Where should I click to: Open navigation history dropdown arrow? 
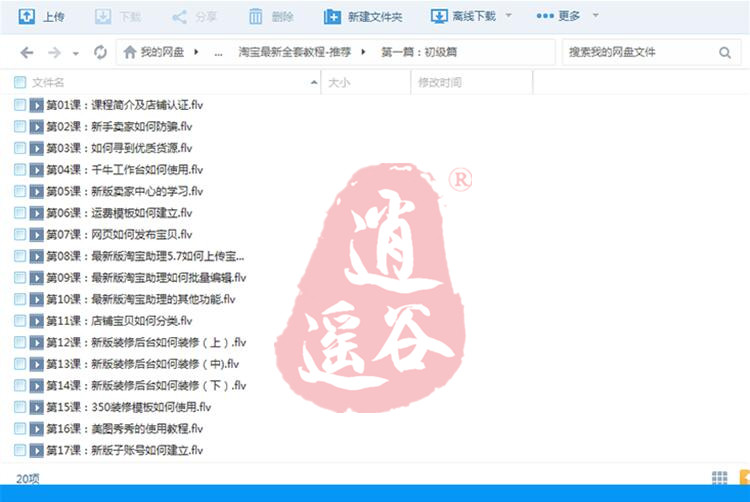click(76, 54)
